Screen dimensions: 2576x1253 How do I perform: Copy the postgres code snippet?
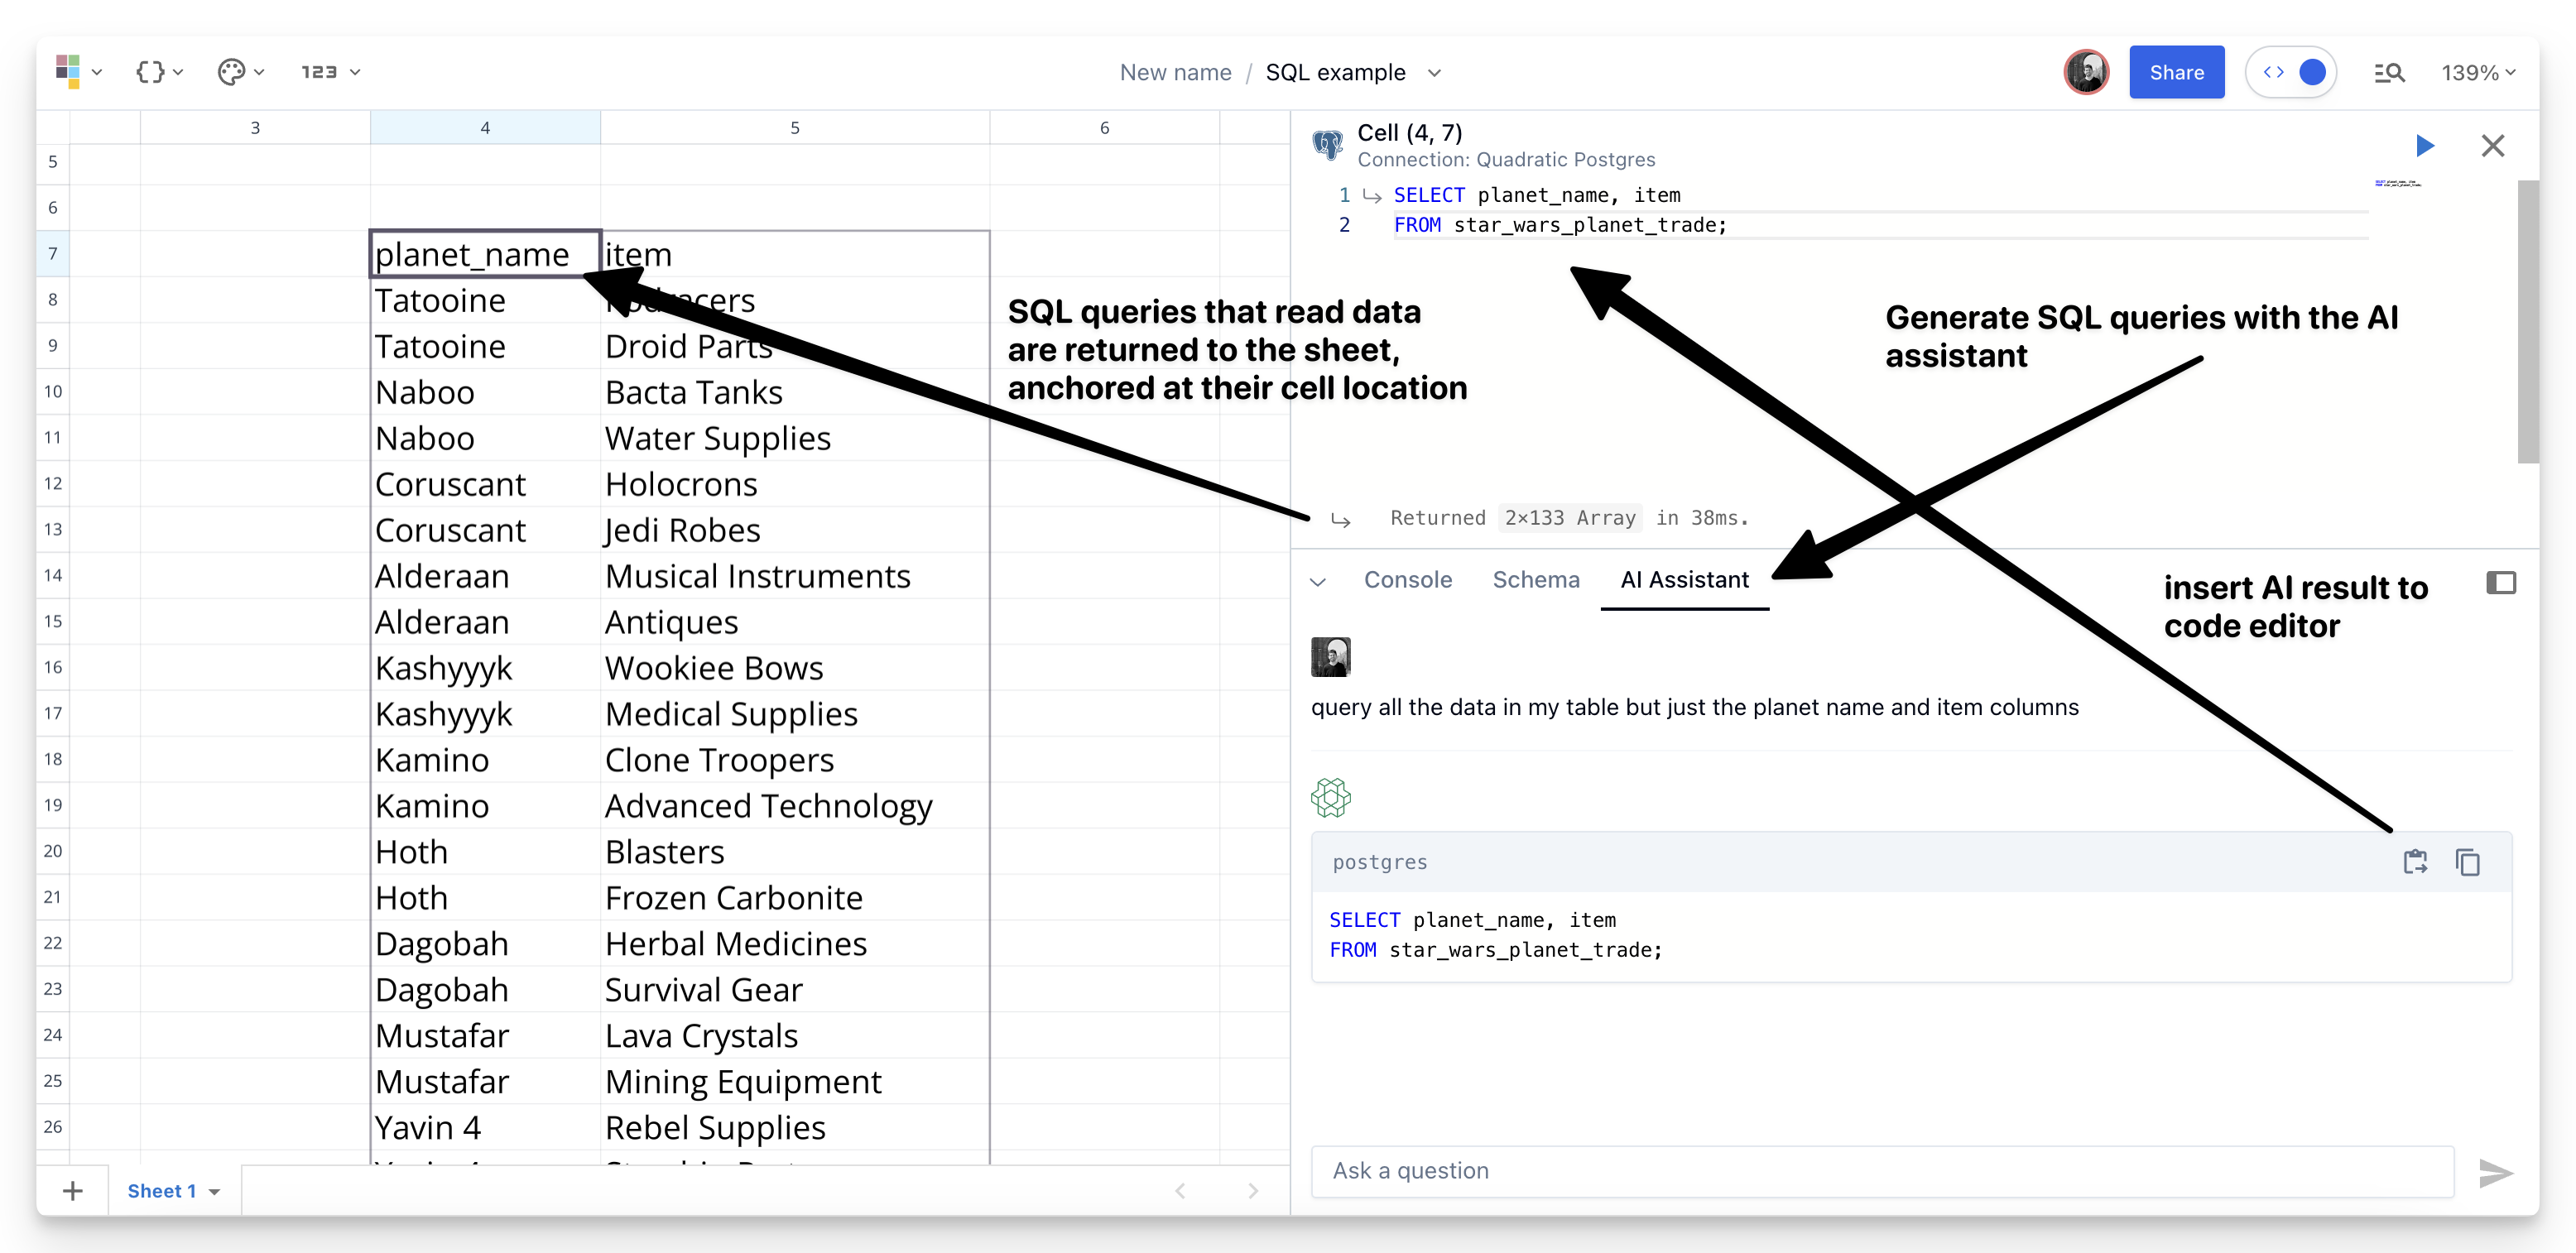click(2467, 862)
